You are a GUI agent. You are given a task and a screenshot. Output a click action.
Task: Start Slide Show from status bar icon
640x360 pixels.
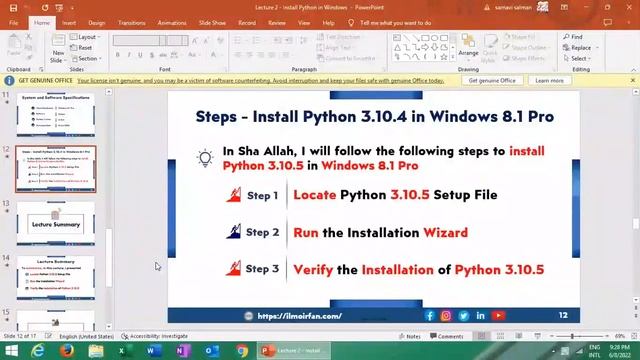(x=538, y=336)
